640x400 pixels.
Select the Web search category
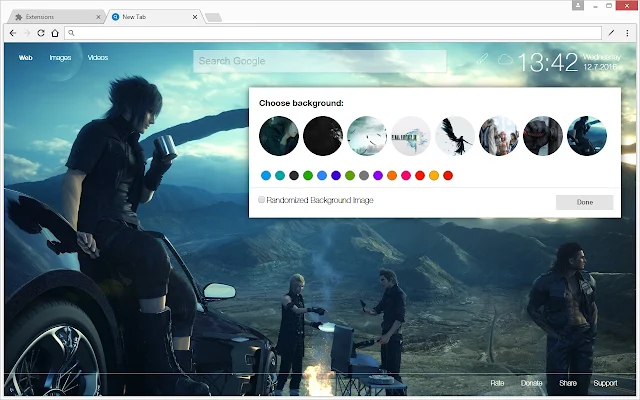click(x=25, y=58)
